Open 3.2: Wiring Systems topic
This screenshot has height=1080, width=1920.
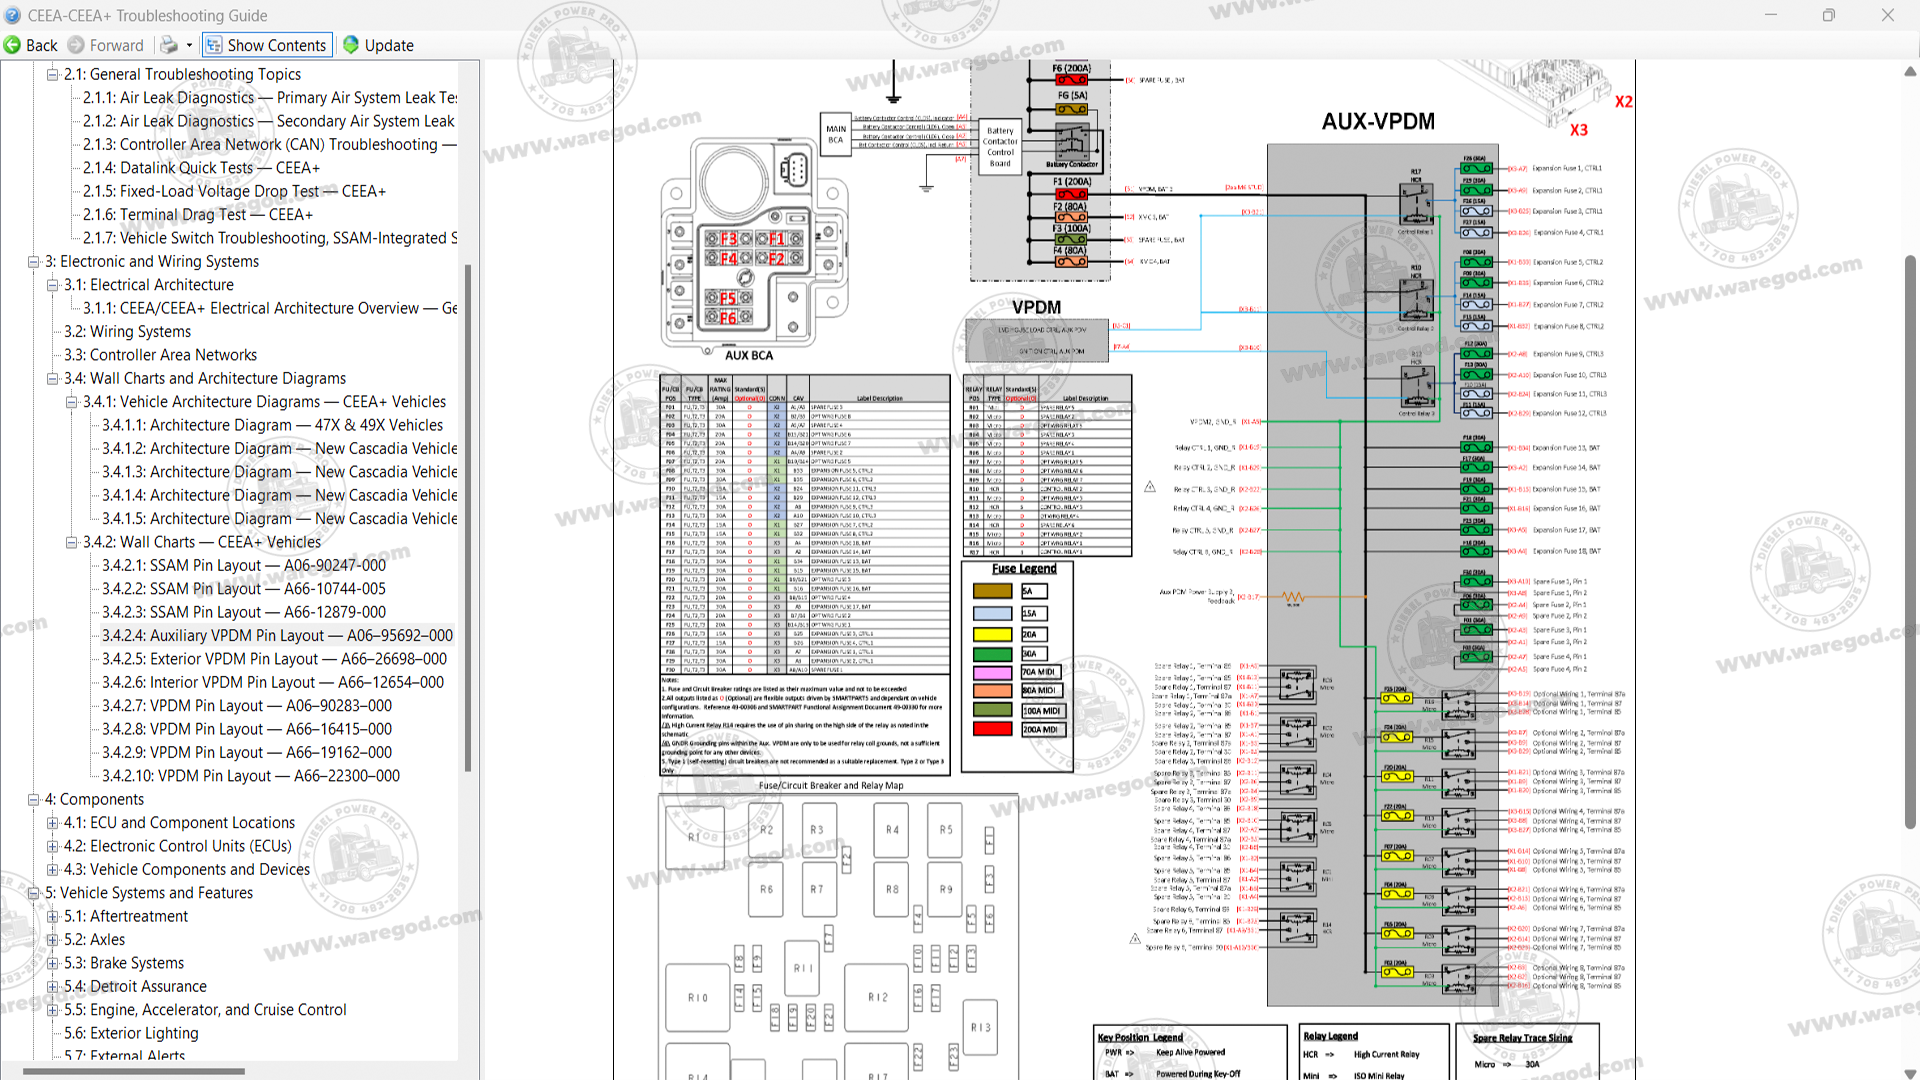[x=127, y=331]
